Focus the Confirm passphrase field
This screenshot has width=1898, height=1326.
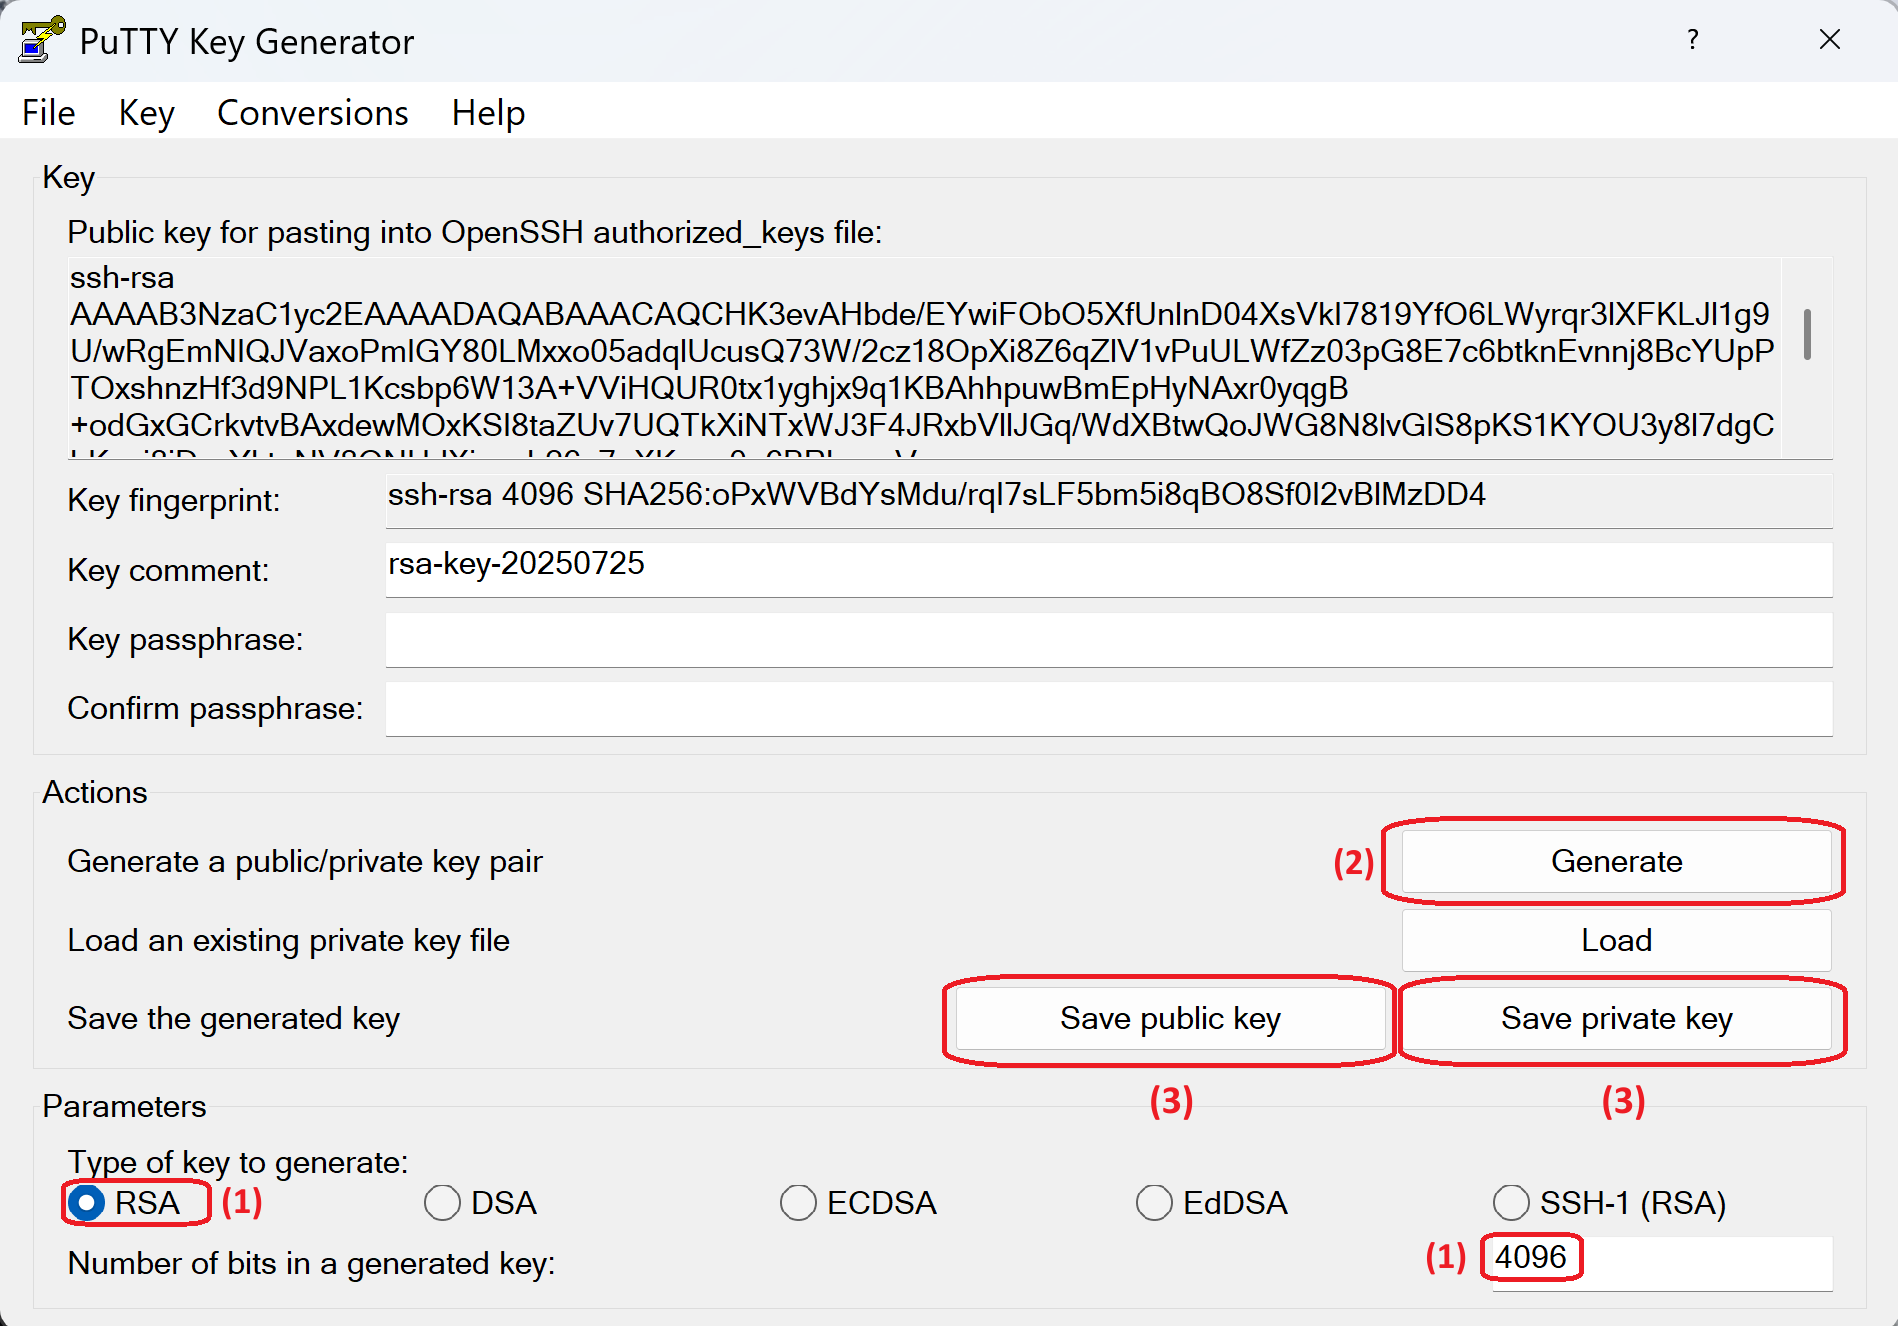(1108, 709)
